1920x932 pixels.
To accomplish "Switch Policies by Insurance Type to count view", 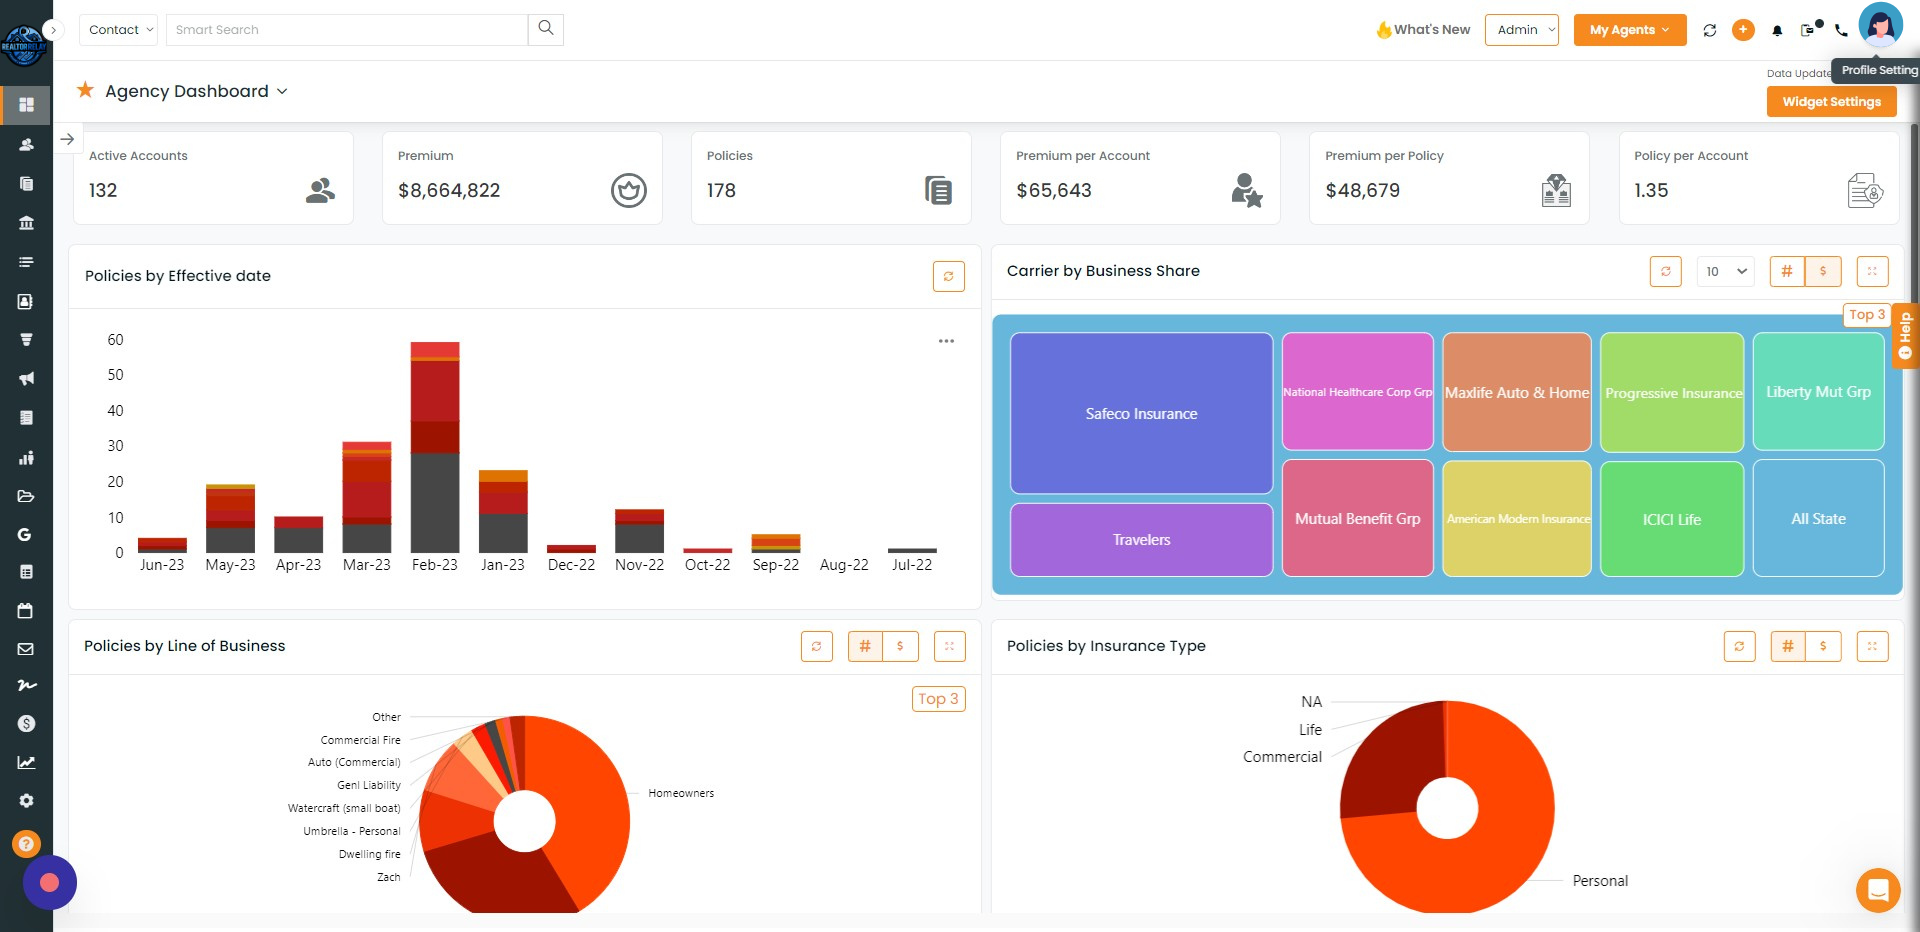I will coord(1788,646).
